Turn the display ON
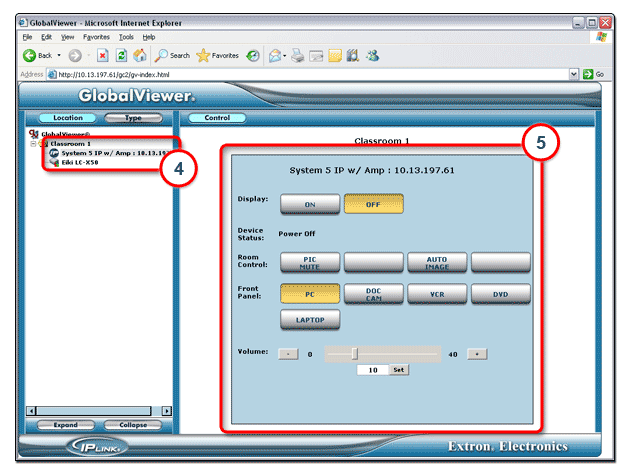The height and width of the screenshot is (476, 630). tap(309, 204)
